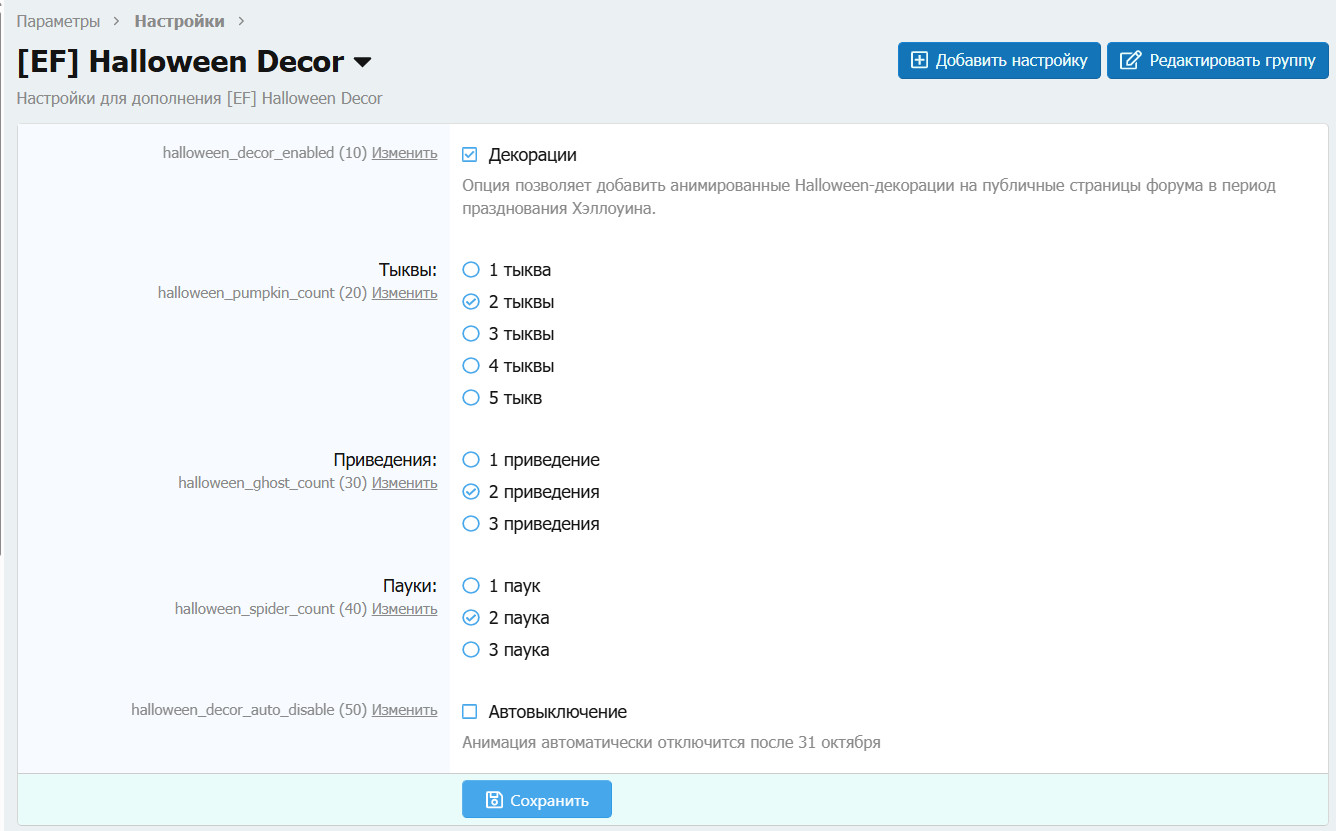Select the 1 тыква radio option

(471, 270)
